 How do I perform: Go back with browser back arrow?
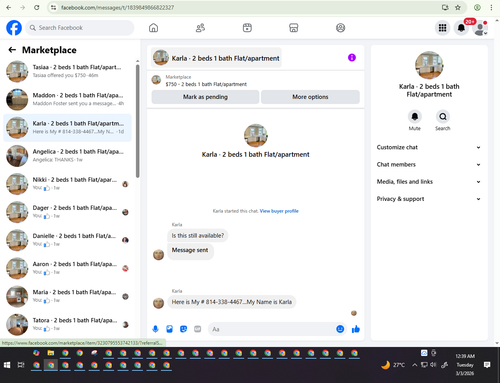[x=9, y=7]
